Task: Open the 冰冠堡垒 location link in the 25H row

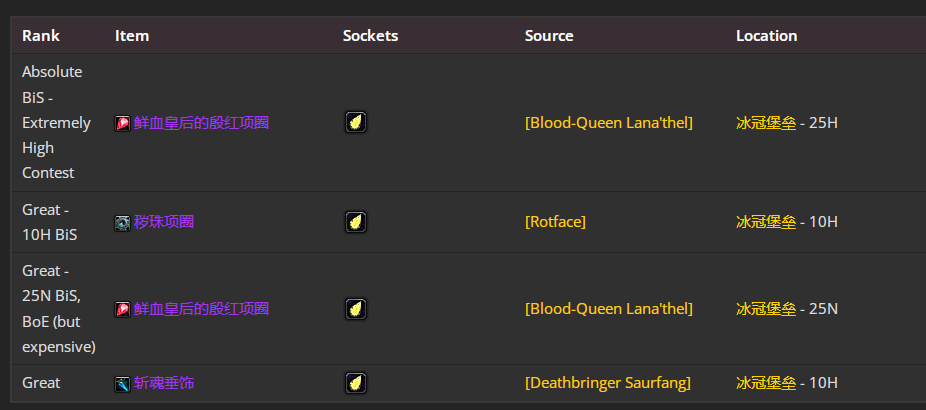Action: tap(766, 123)
